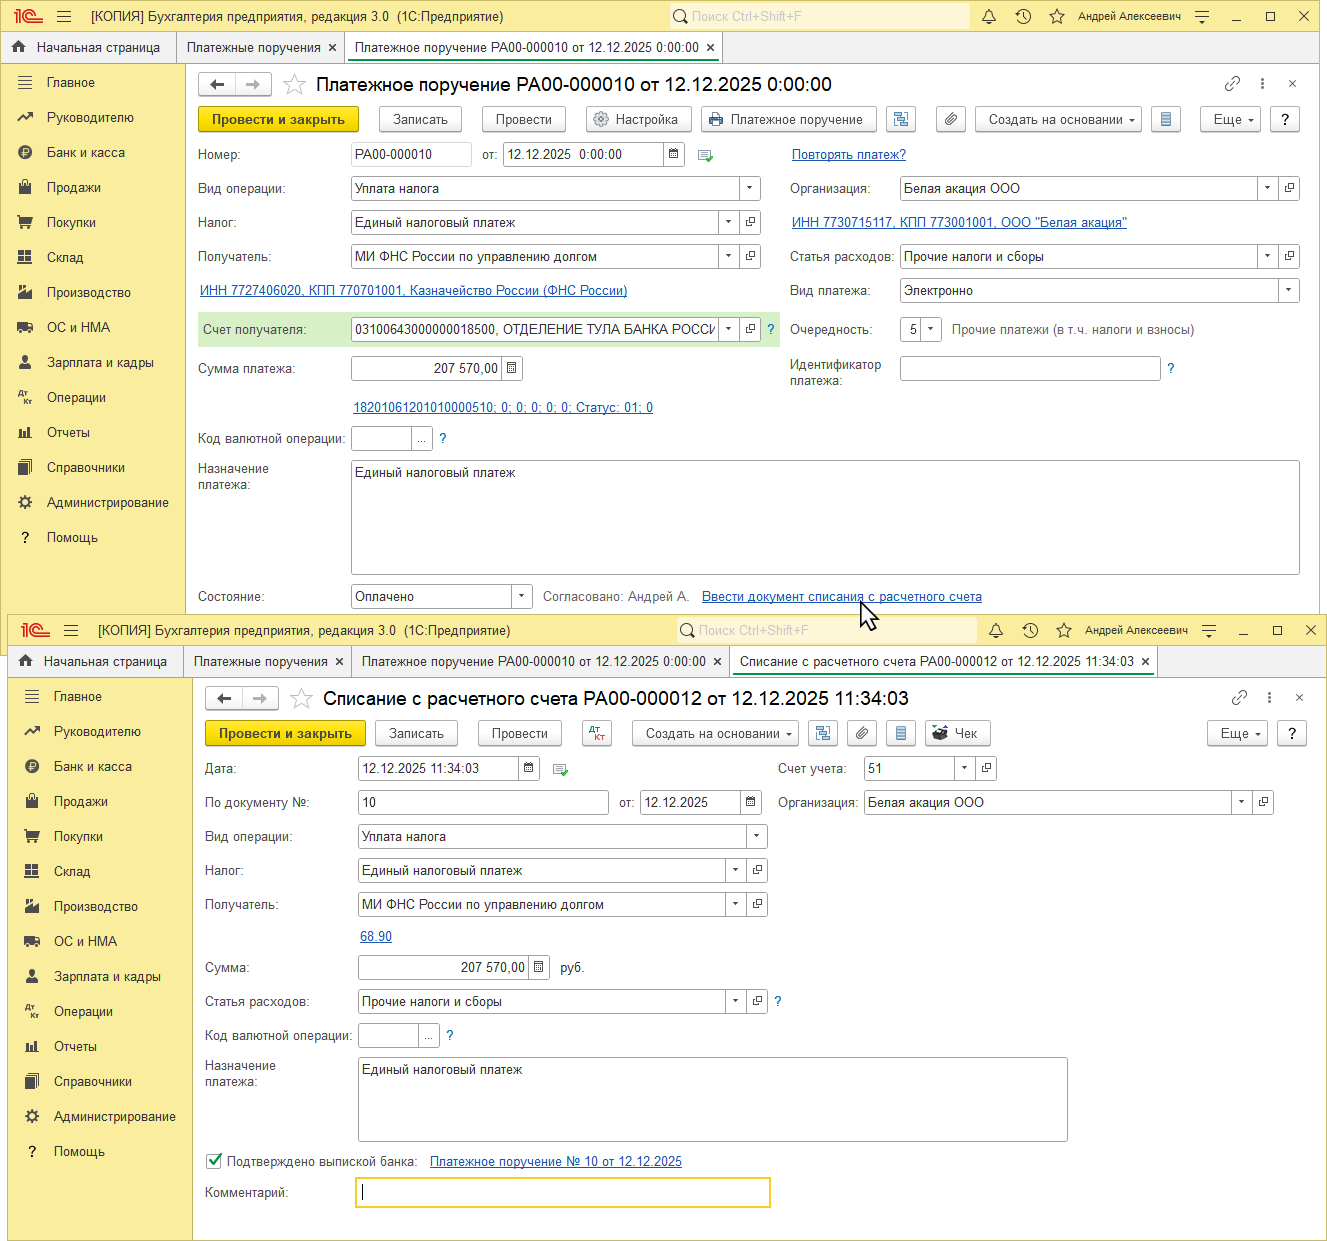Switch to the Платежные поручения tab in the top window

tap(253, 47)
